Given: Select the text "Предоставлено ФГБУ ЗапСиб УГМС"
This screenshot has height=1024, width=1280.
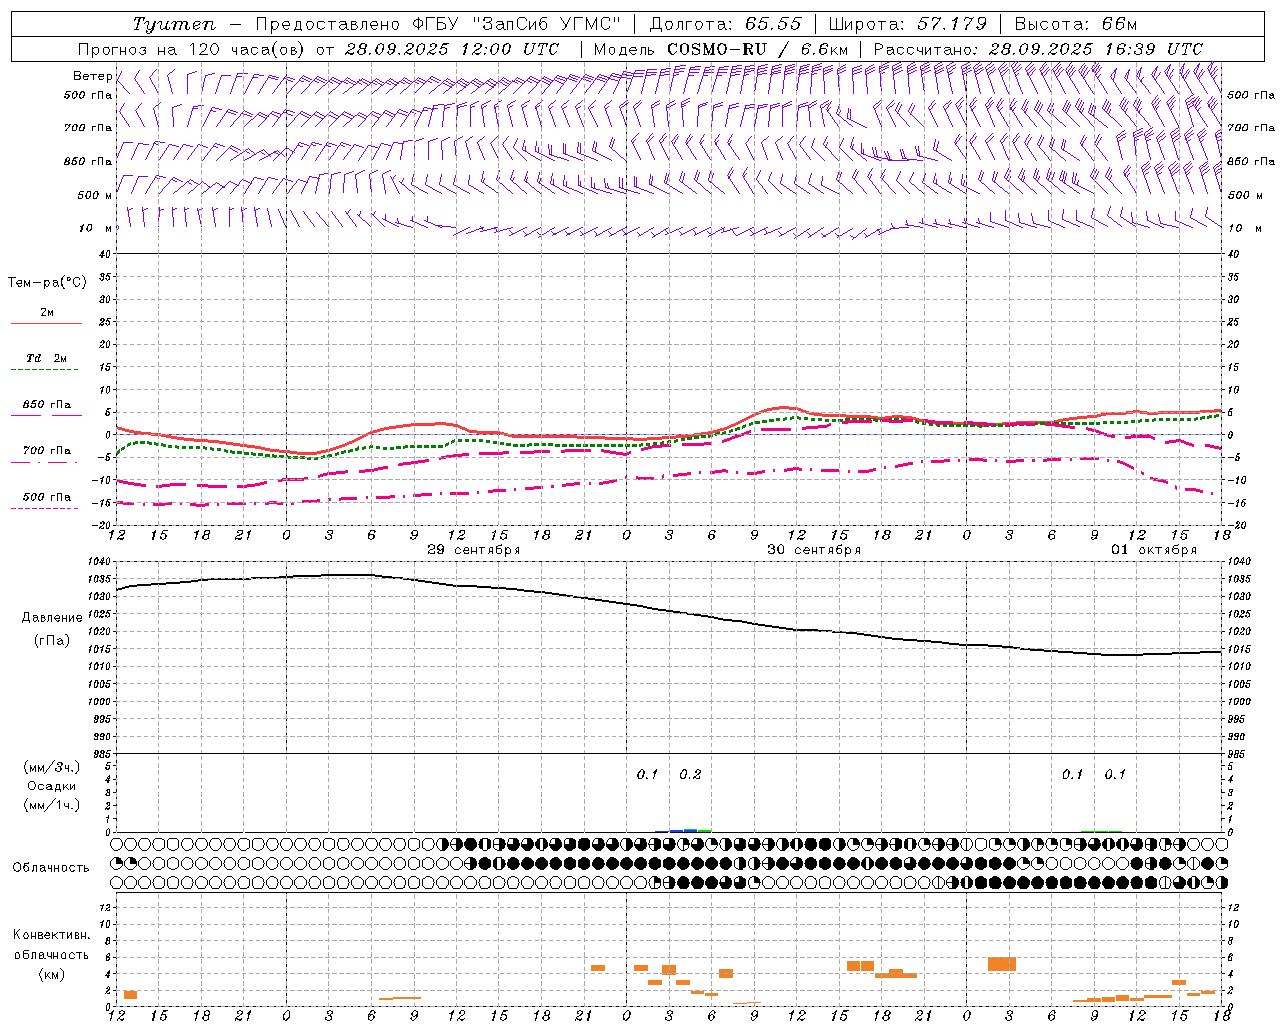Looking at the screenshot, I should pyautogui.click(x=438, y=24).
